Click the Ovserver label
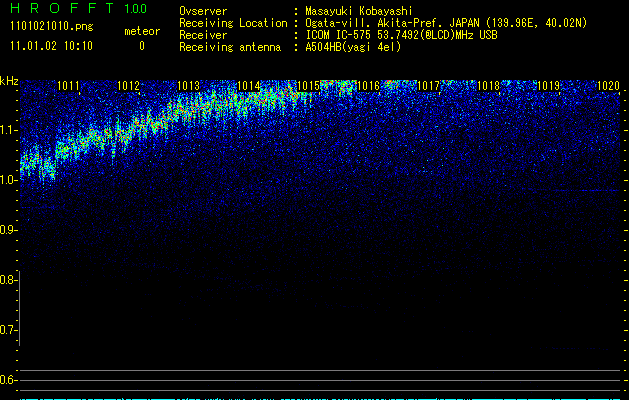The width and height of the screenshot is (629, 400). [x=203, y=11]
